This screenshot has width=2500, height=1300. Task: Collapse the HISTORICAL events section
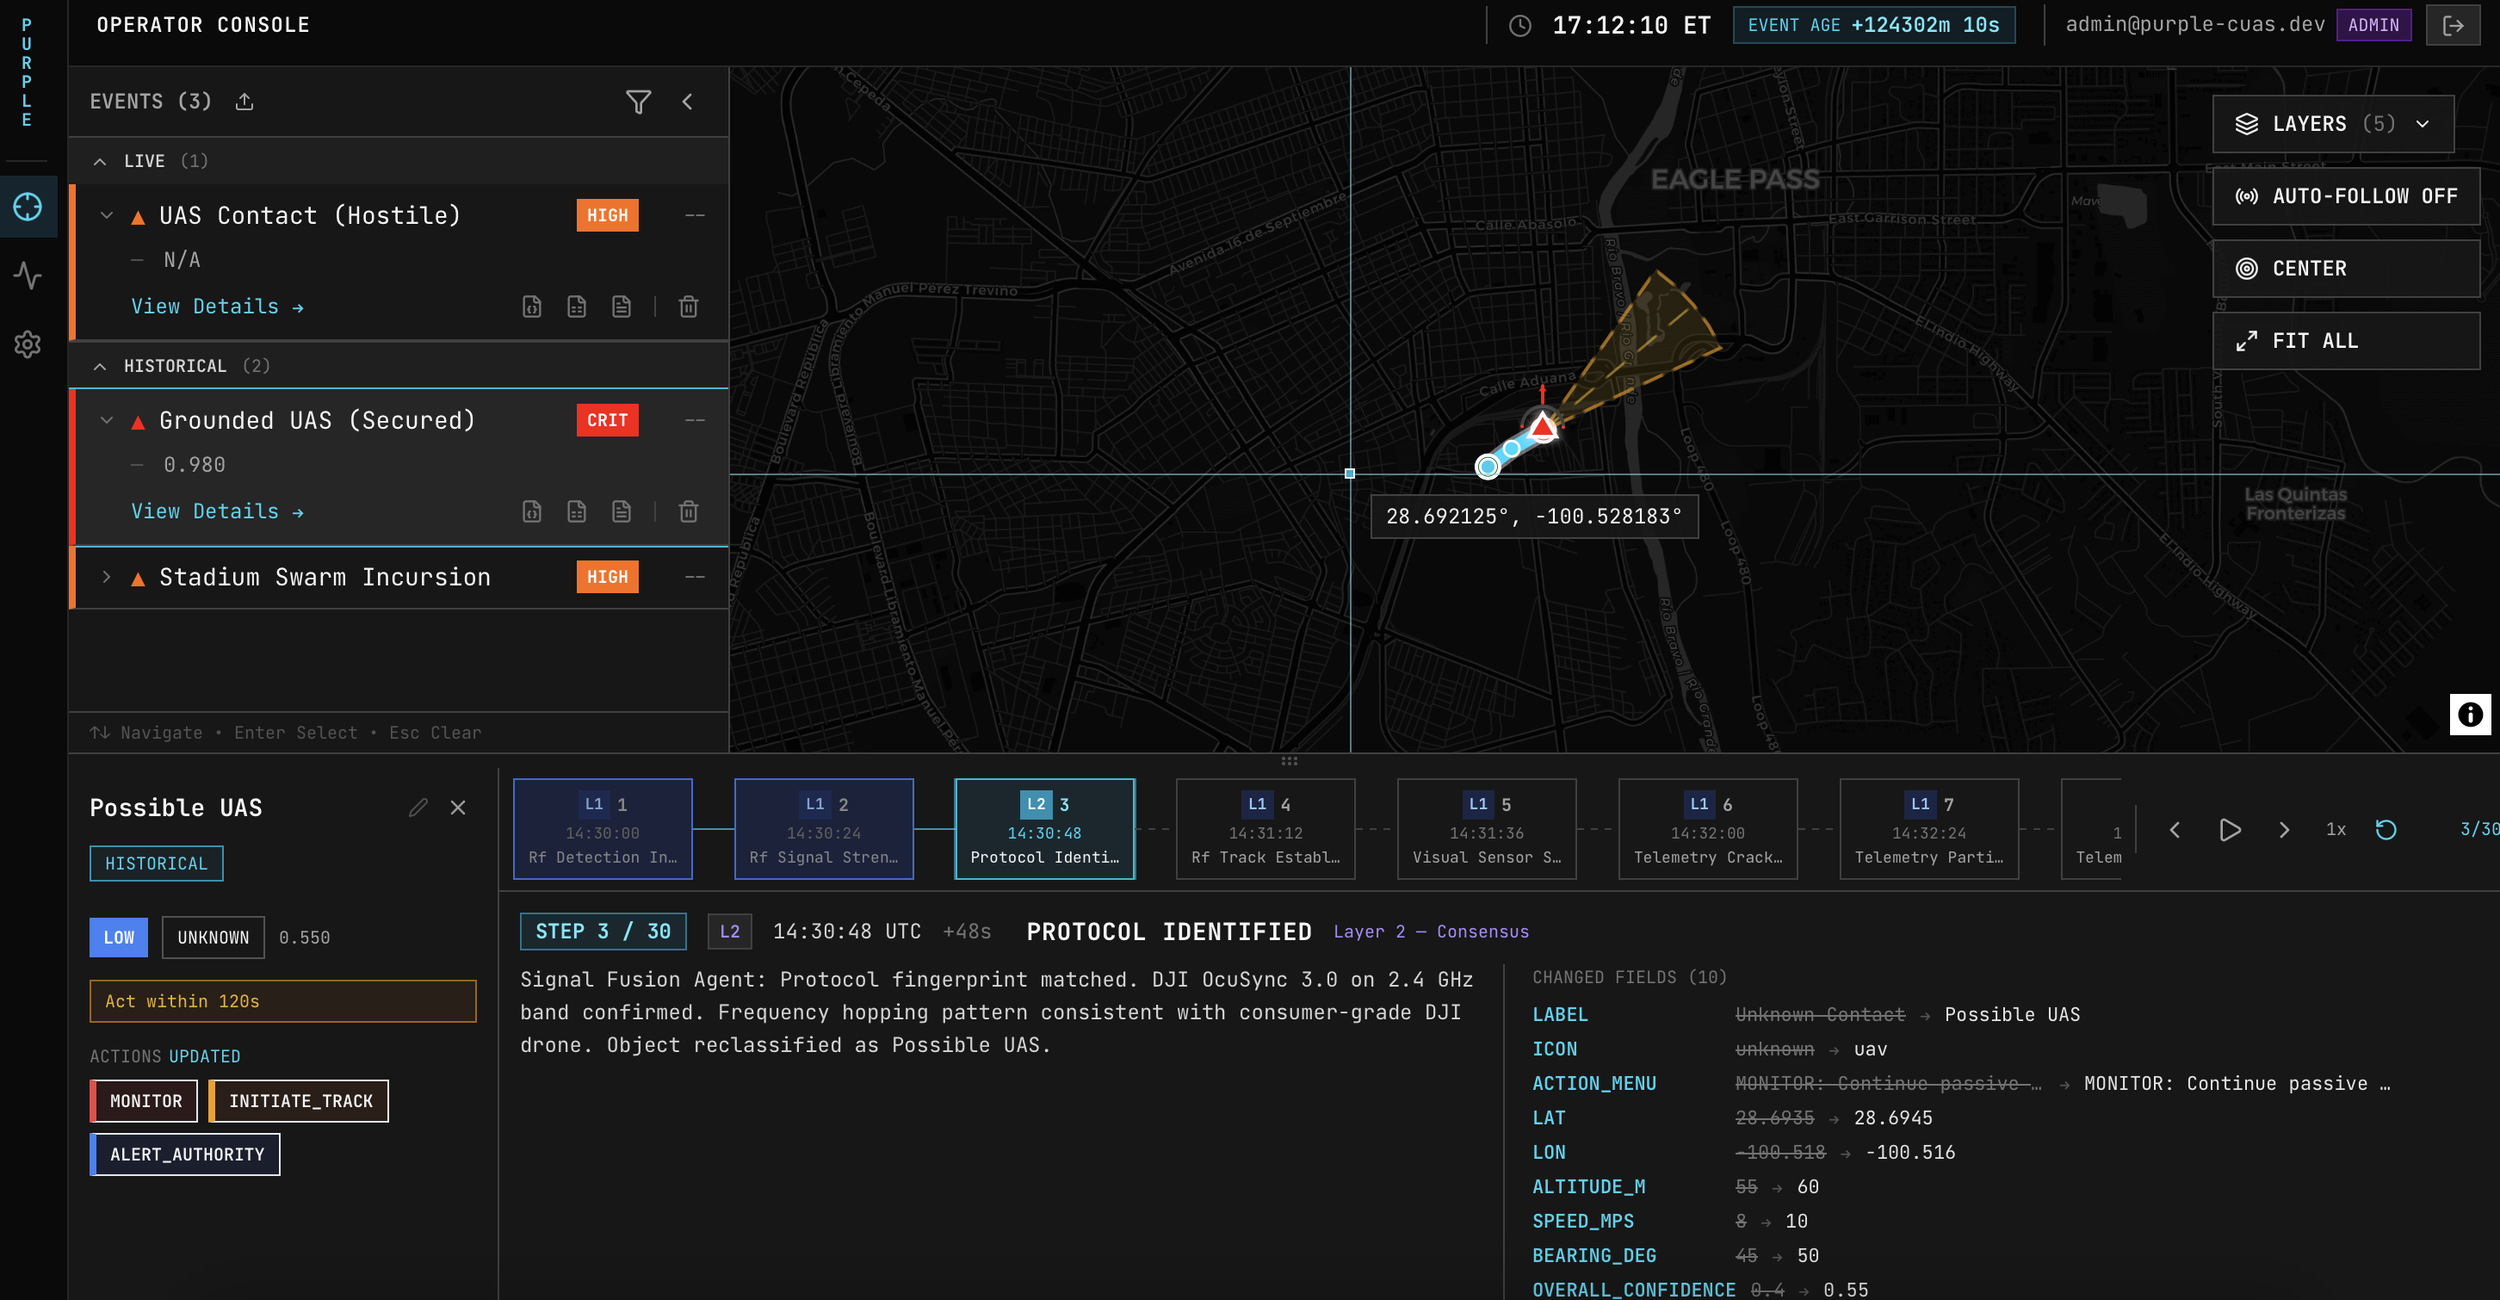(x=100, y=366)
